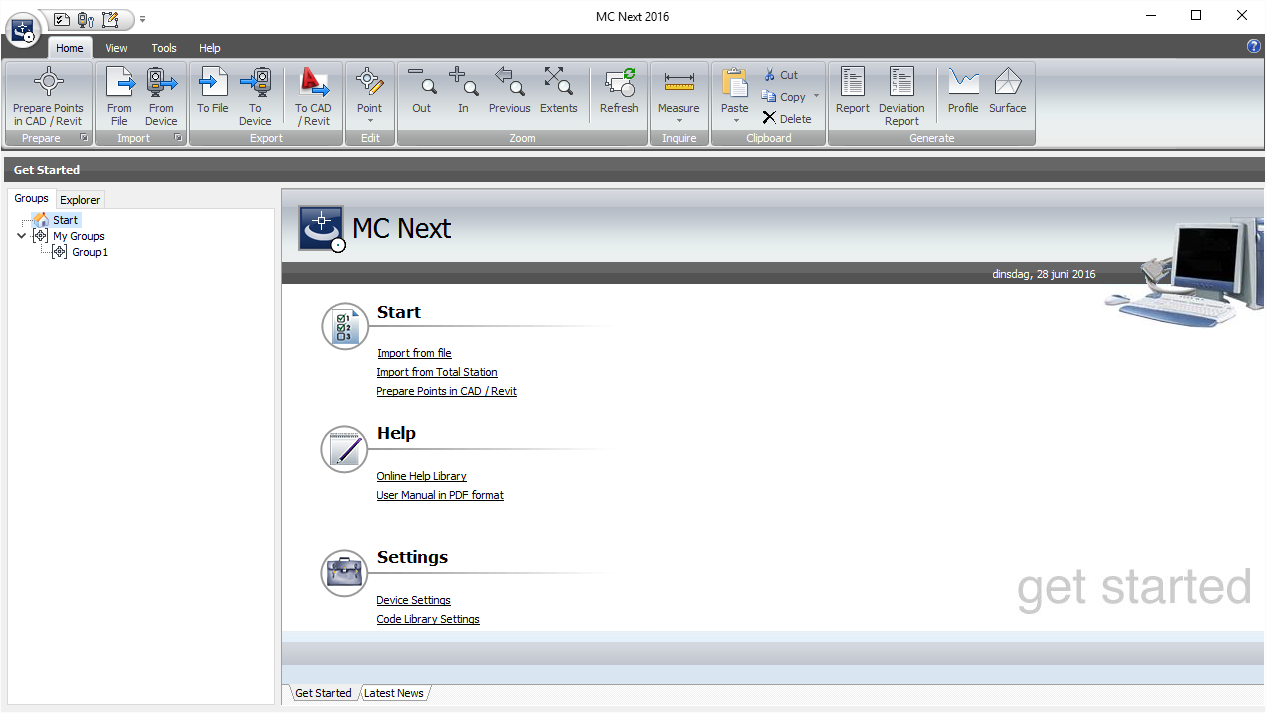Image resolution: width=1266 pixels, height=713 pixels.
Task: Open the Prepare group dialog launcher
Action: (x=84, y=138)
